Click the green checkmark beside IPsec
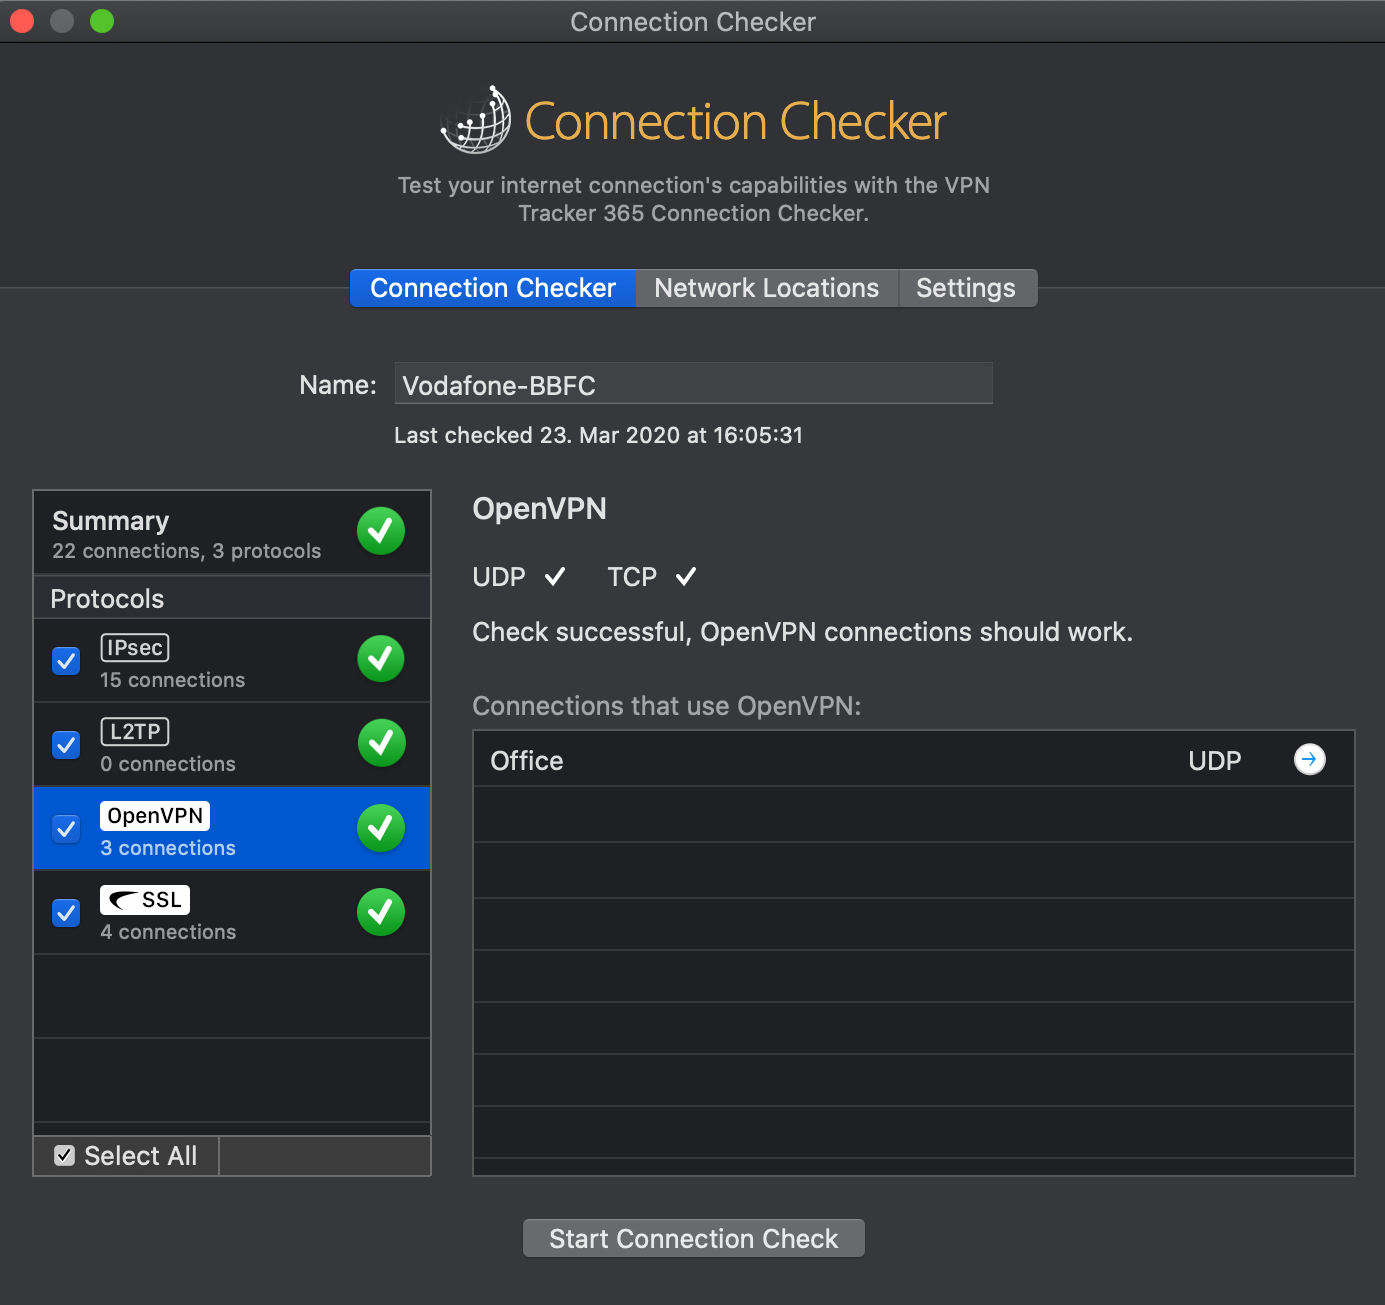This screenshot has height=1305, width=1385. 381,659
